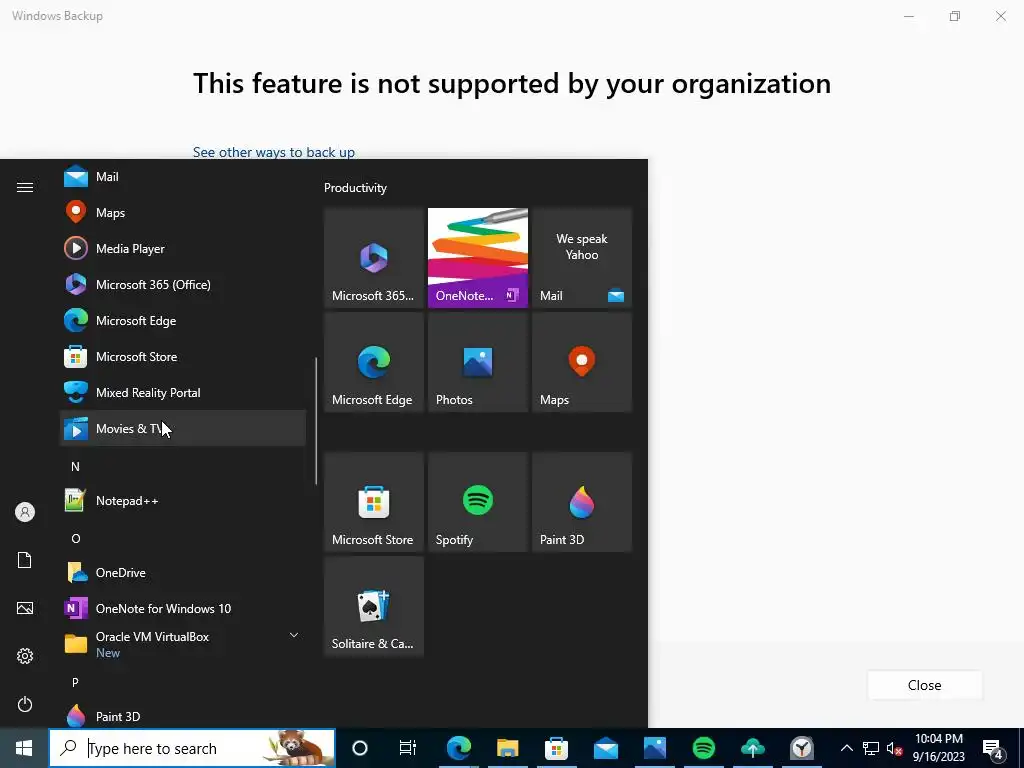Screen dimensions: 1024x768
Task: Open the OneNote tile
Action: coord(478,258)
